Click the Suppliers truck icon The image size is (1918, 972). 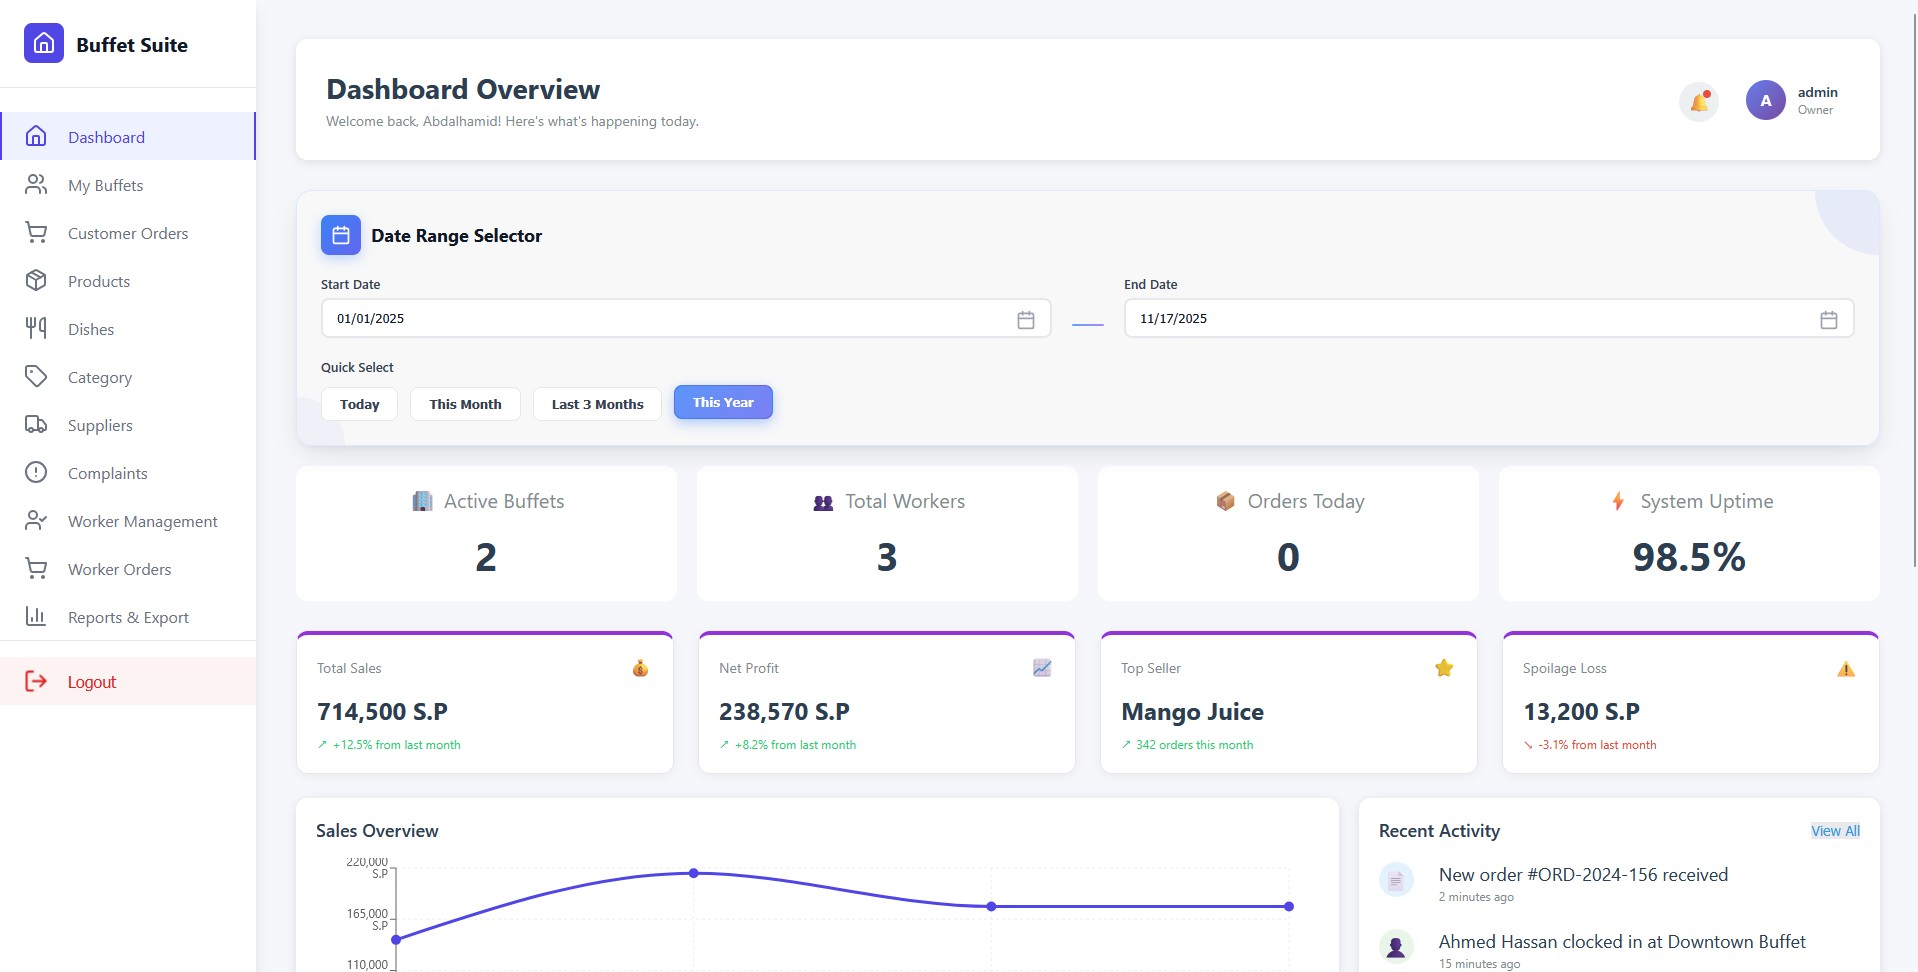point(36,425)
